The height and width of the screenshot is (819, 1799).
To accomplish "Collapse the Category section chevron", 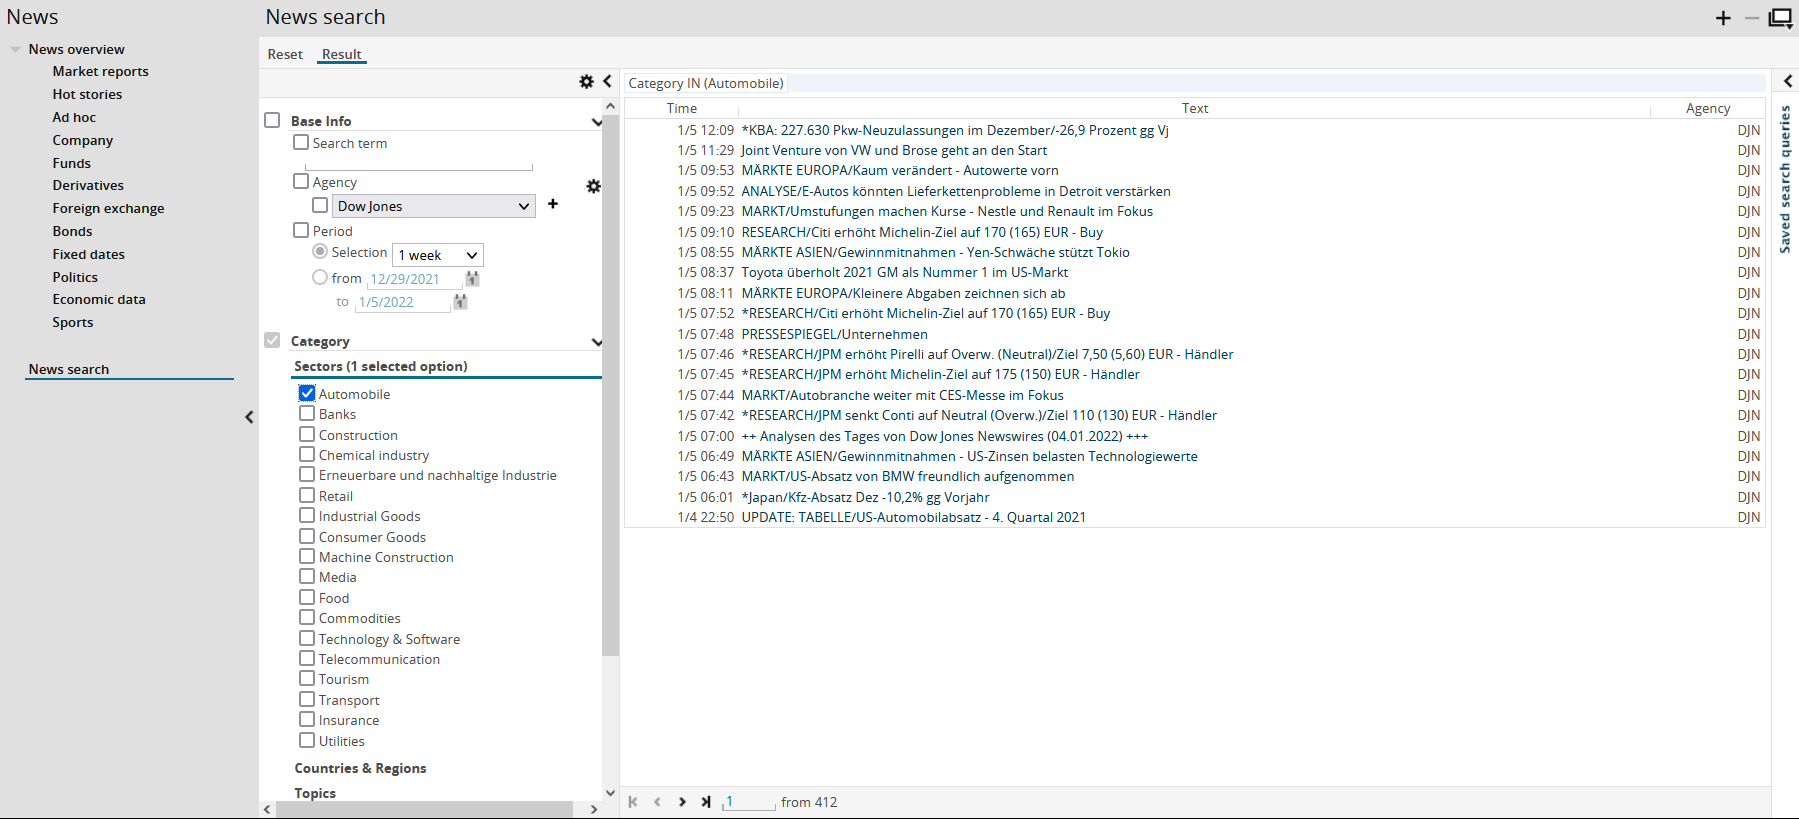I will [596, 342].
